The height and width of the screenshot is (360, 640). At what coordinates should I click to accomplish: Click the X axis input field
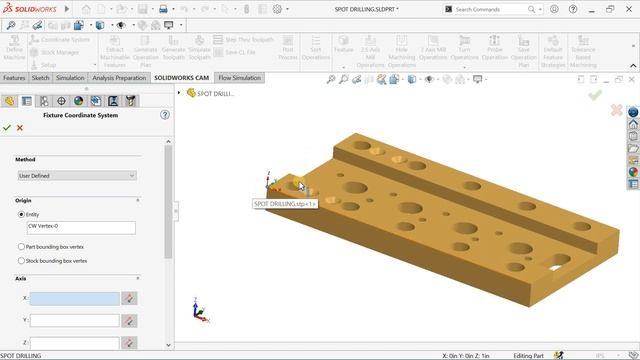[75, 298]
